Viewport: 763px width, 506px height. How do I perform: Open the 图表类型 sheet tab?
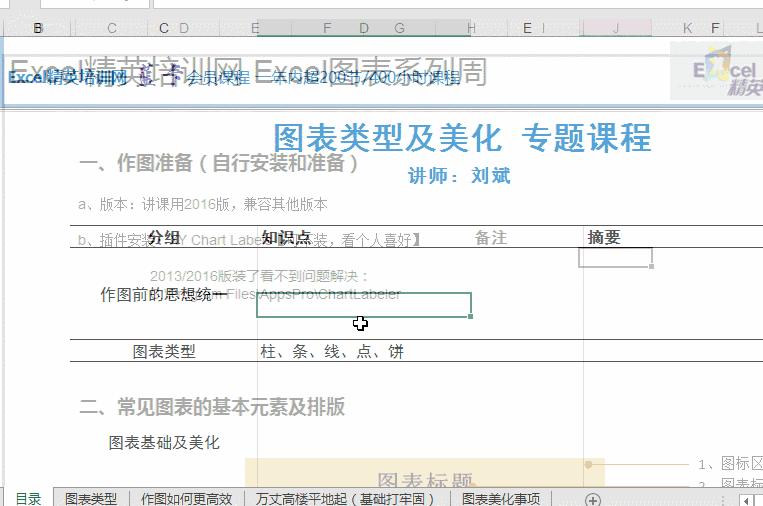click(91, 499)
